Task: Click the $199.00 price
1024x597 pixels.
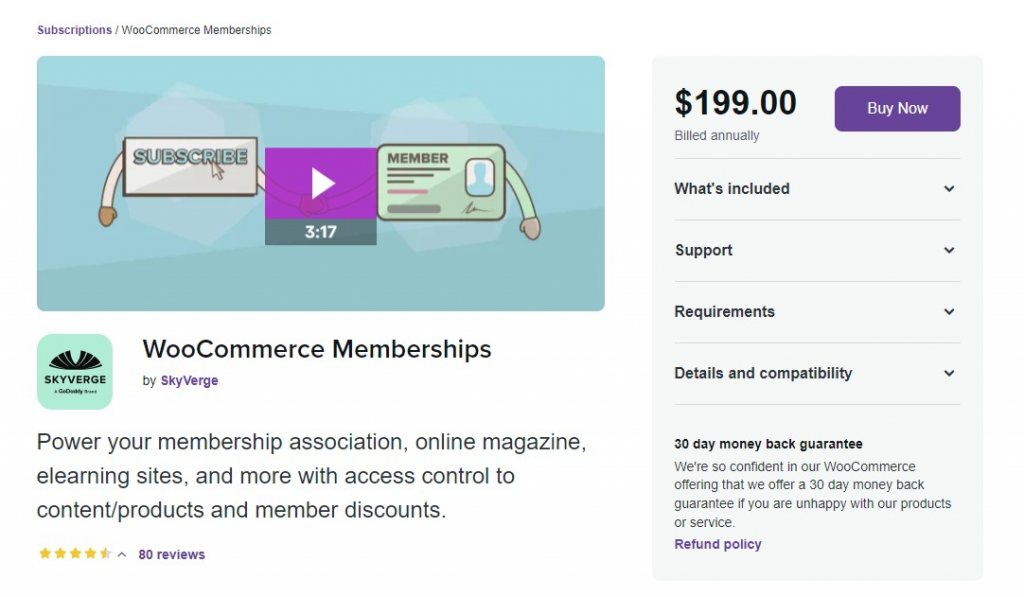Action: pos(736,103)
